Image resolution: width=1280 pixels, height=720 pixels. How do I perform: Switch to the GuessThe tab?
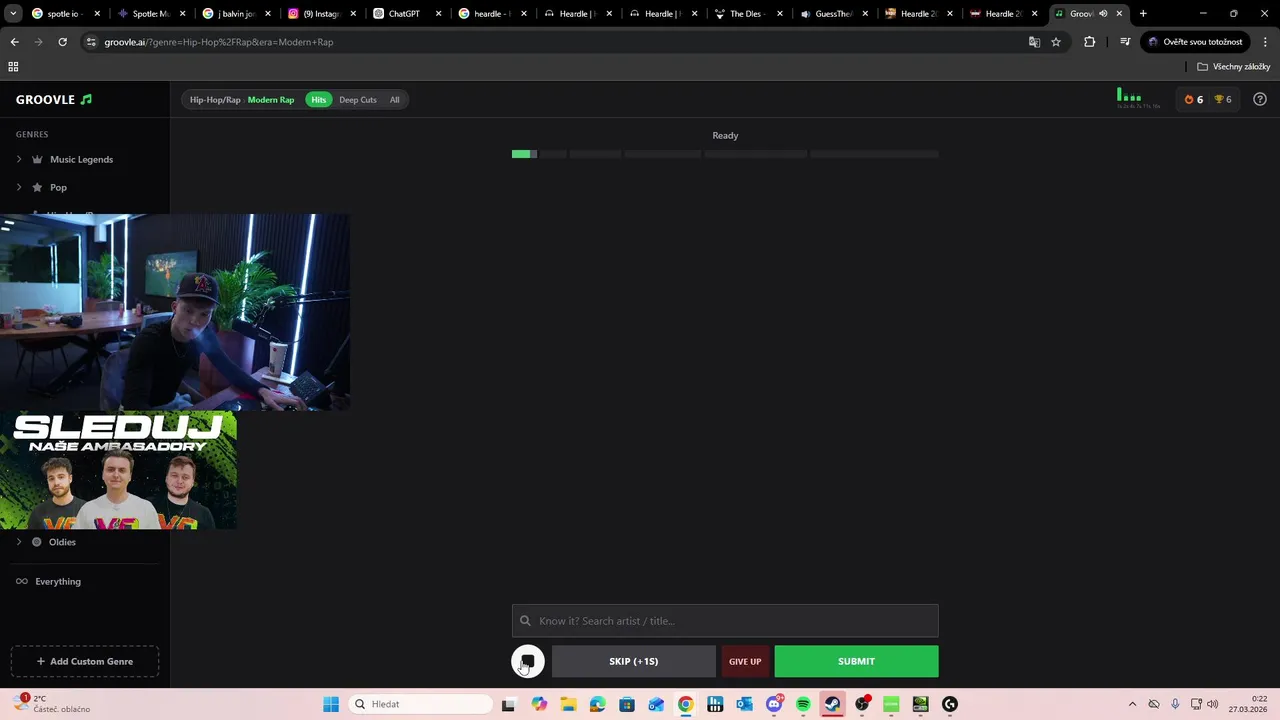(834, 14)
